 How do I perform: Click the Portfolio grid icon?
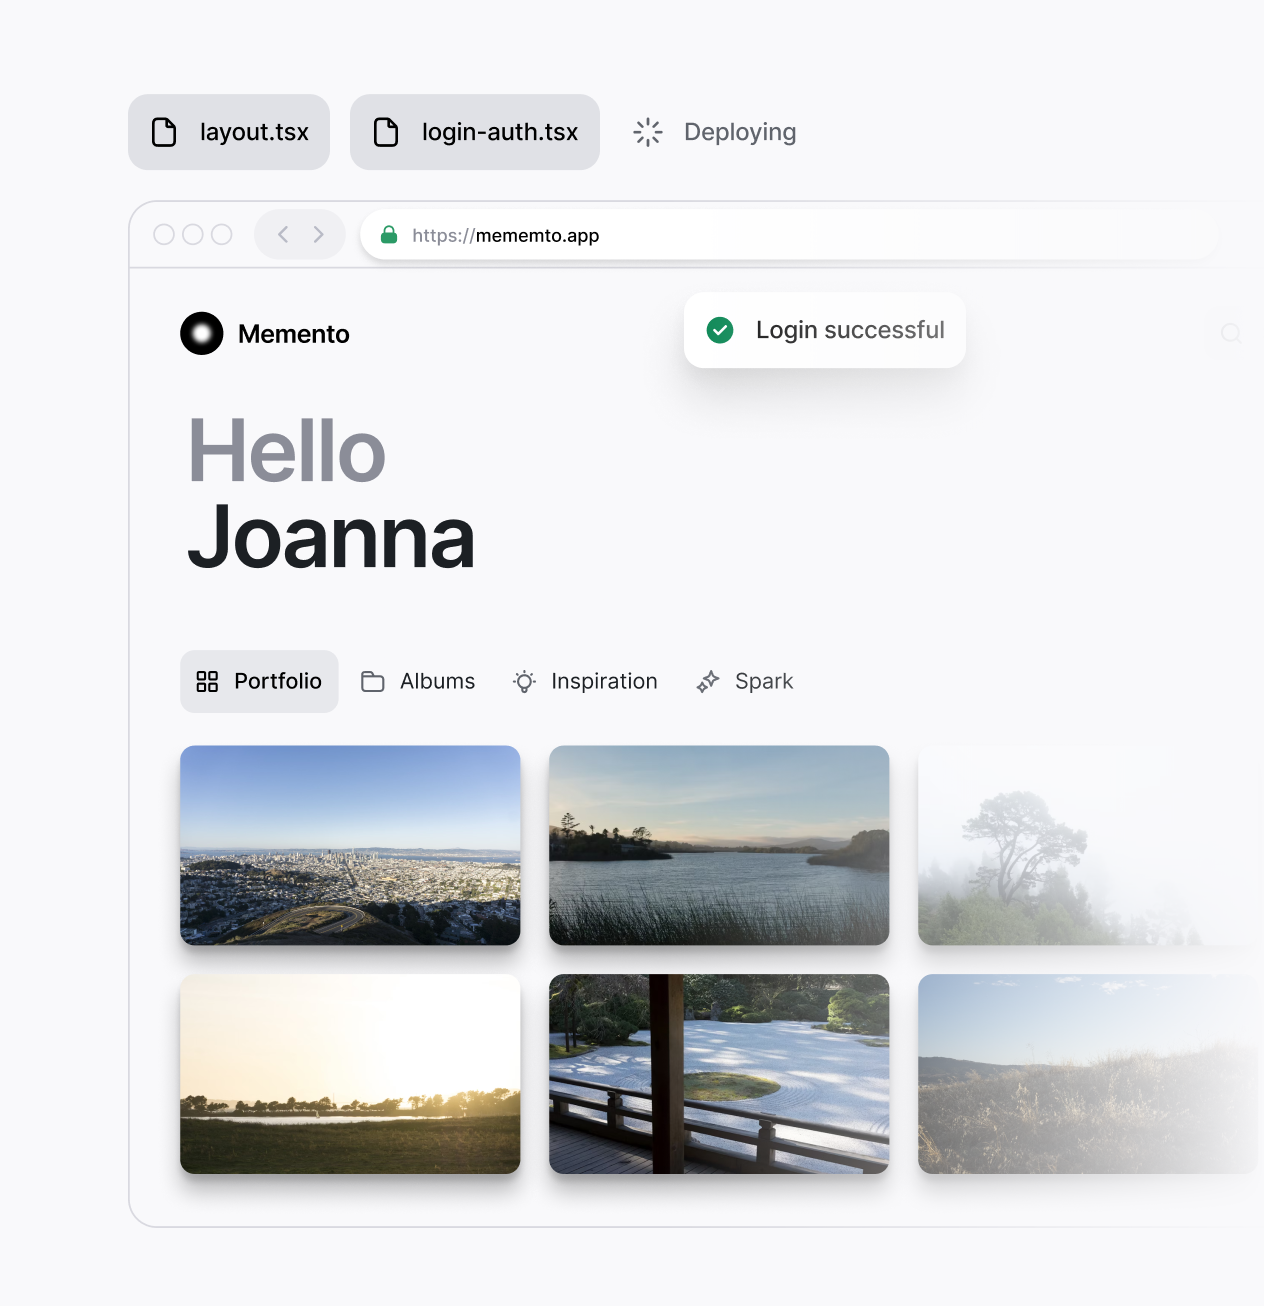pos(207,681)
